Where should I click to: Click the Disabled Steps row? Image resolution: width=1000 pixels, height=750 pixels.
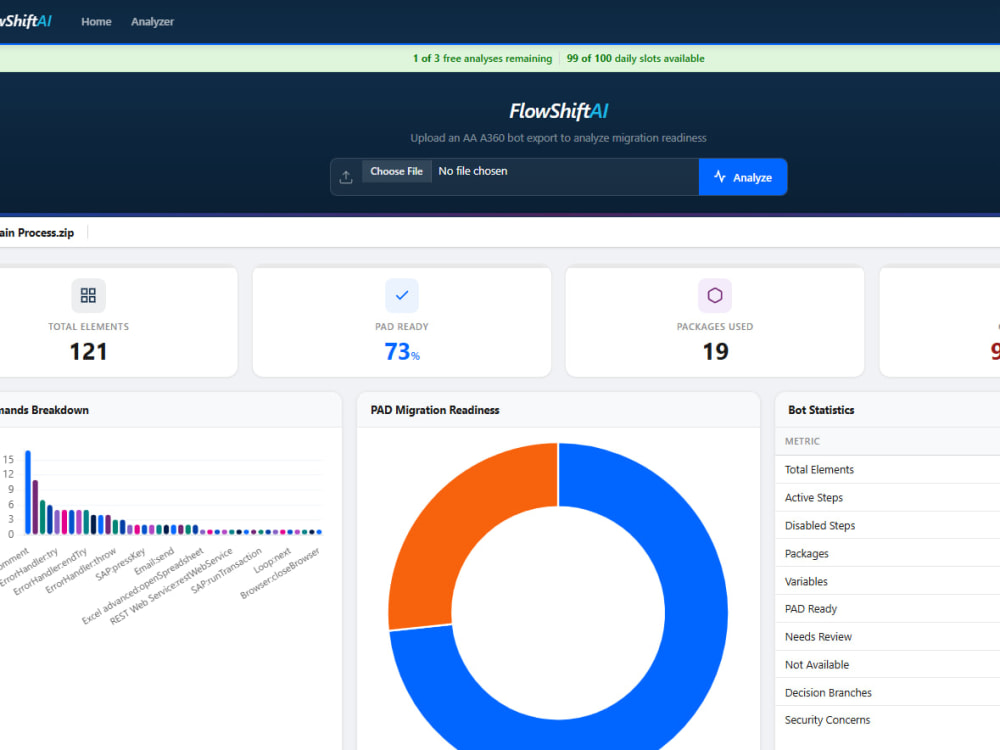888,526
